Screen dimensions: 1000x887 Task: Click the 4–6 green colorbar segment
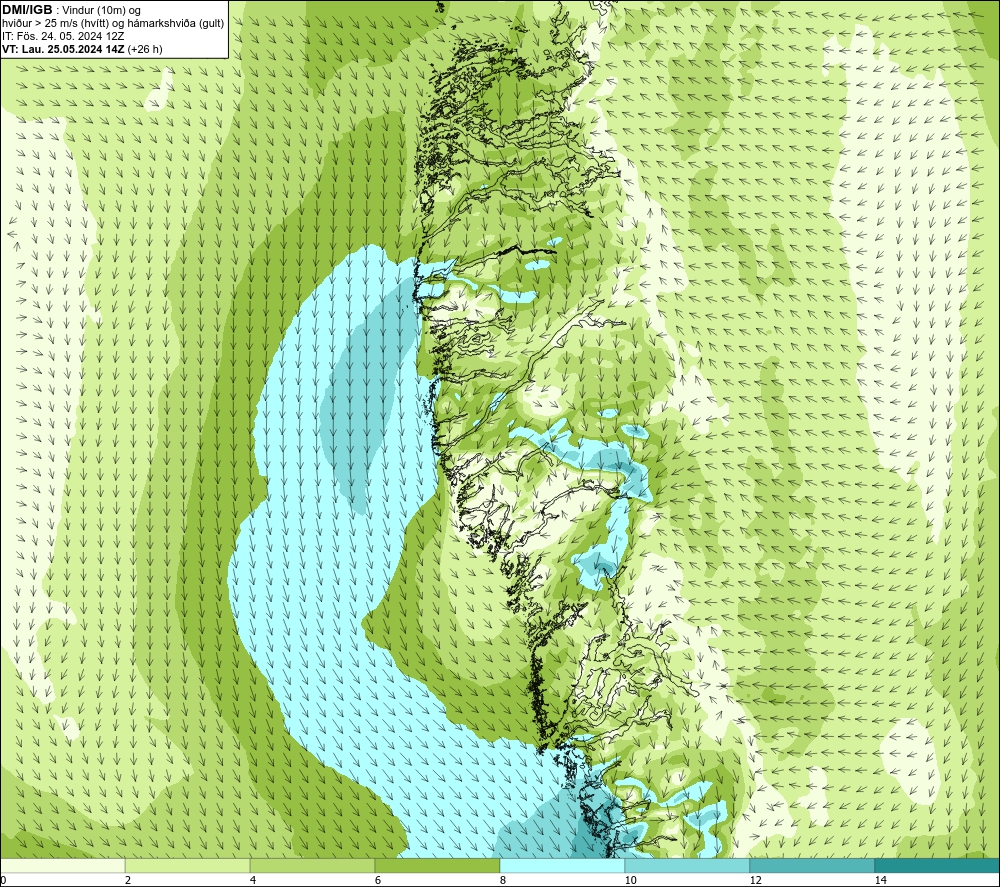click(x=312, y=865)
